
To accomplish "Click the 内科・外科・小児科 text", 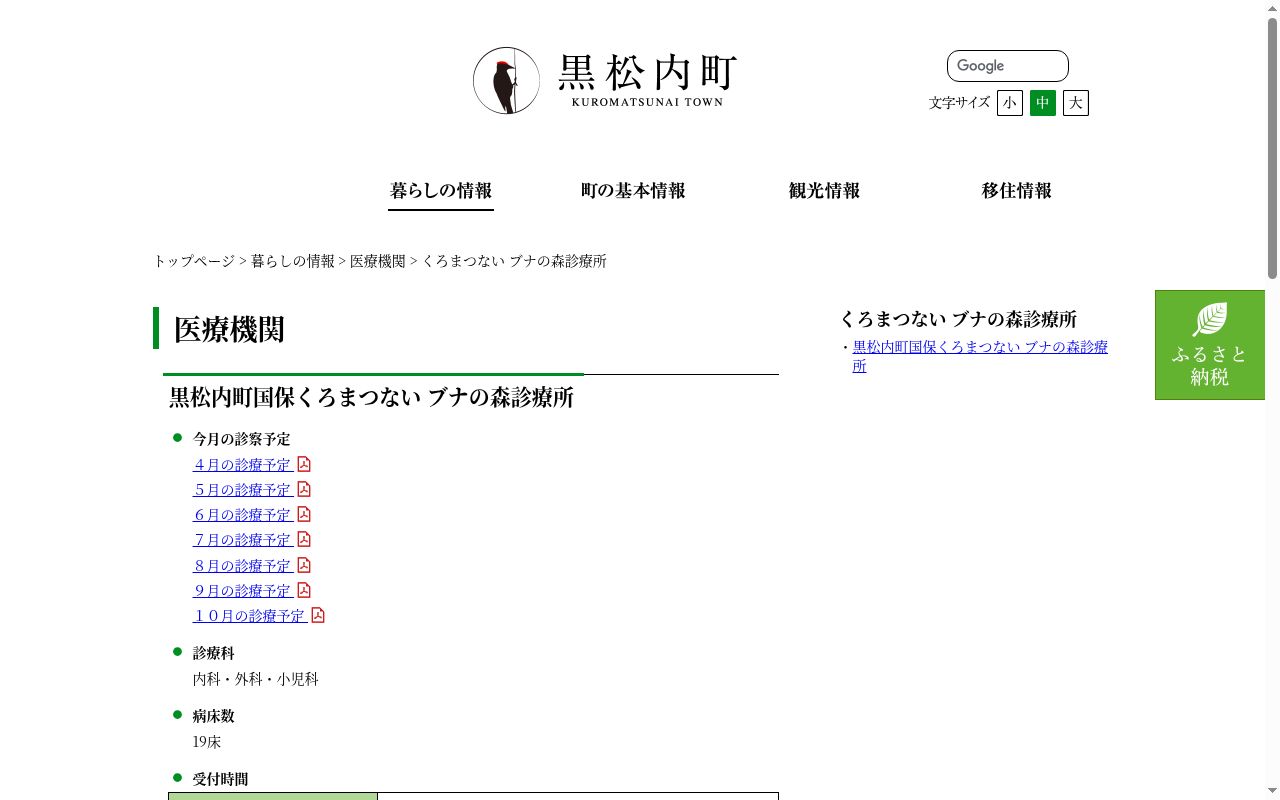I will (256, 679).
